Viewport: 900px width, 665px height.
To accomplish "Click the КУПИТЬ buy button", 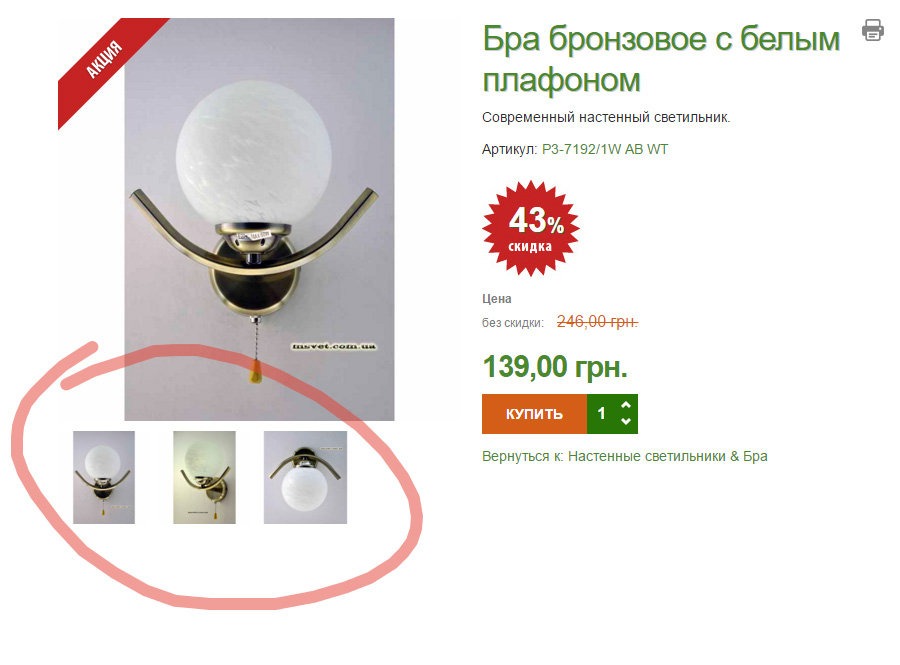I will tap(534, 414).
